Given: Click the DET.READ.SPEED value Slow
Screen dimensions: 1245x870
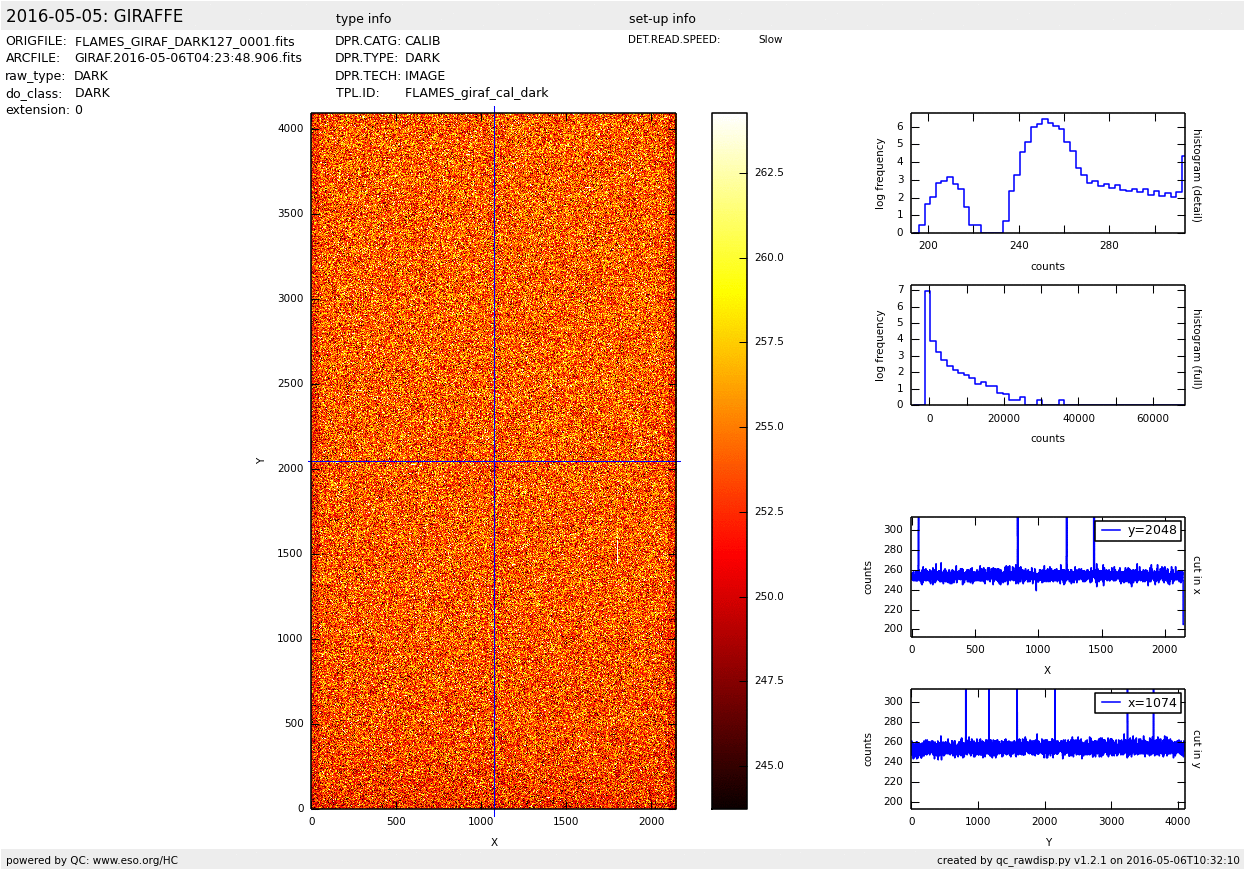Looking at the screenshot, I should [x=770, y=40].
